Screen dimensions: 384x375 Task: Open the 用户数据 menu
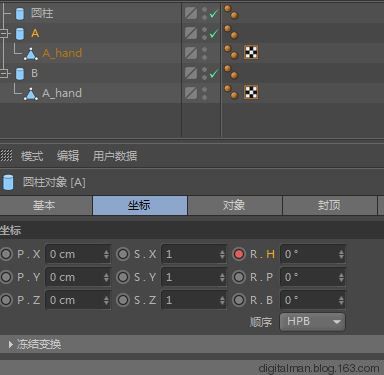(x=115, y=156)
